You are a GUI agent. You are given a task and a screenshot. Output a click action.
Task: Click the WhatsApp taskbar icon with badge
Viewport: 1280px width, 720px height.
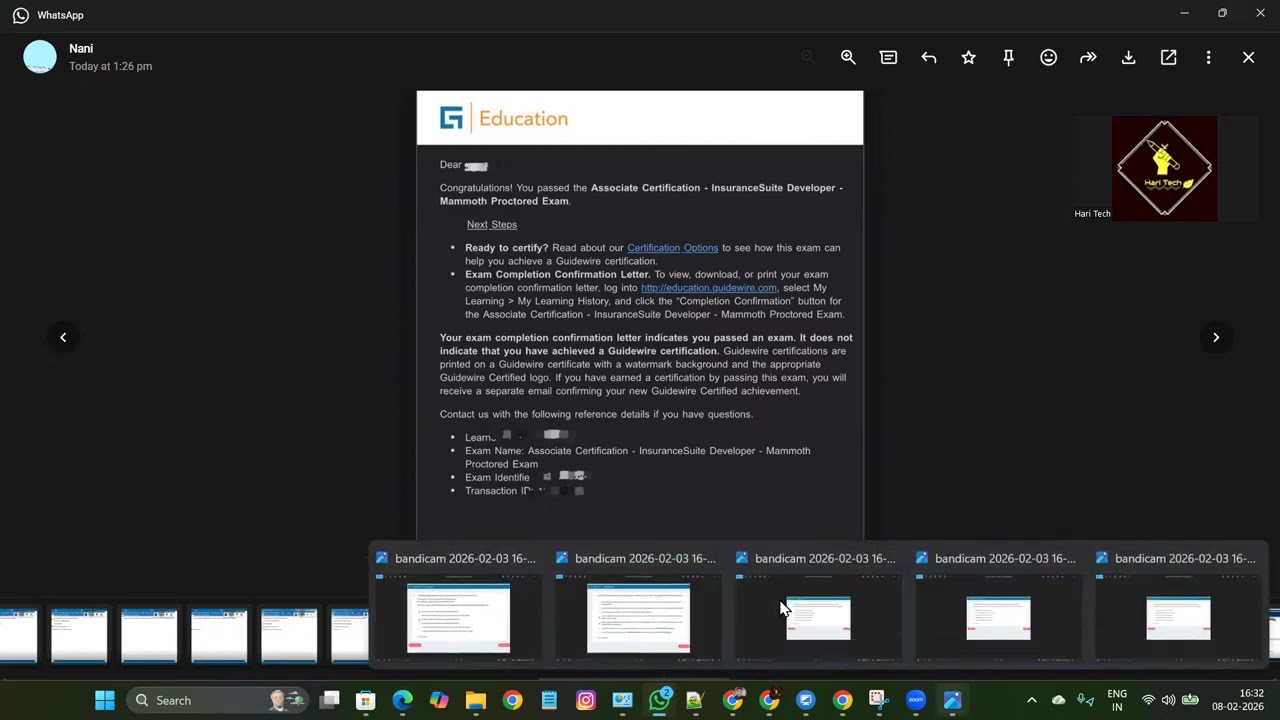(x=660, y=700)
